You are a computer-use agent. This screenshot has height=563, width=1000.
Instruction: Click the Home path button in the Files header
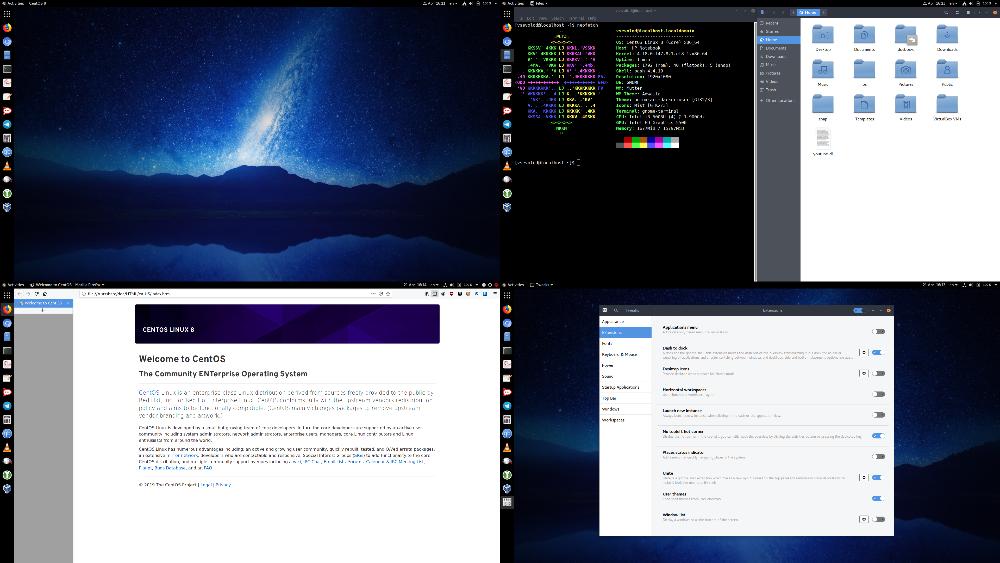click(808, 13)
